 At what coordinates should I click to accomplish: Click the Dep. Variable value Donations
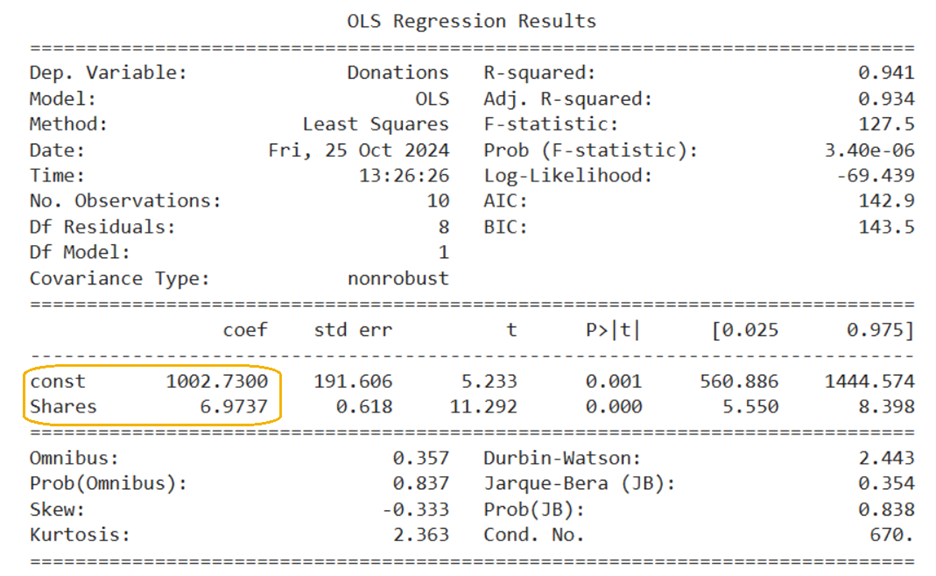pyautogui.click(x=398, y=73)
